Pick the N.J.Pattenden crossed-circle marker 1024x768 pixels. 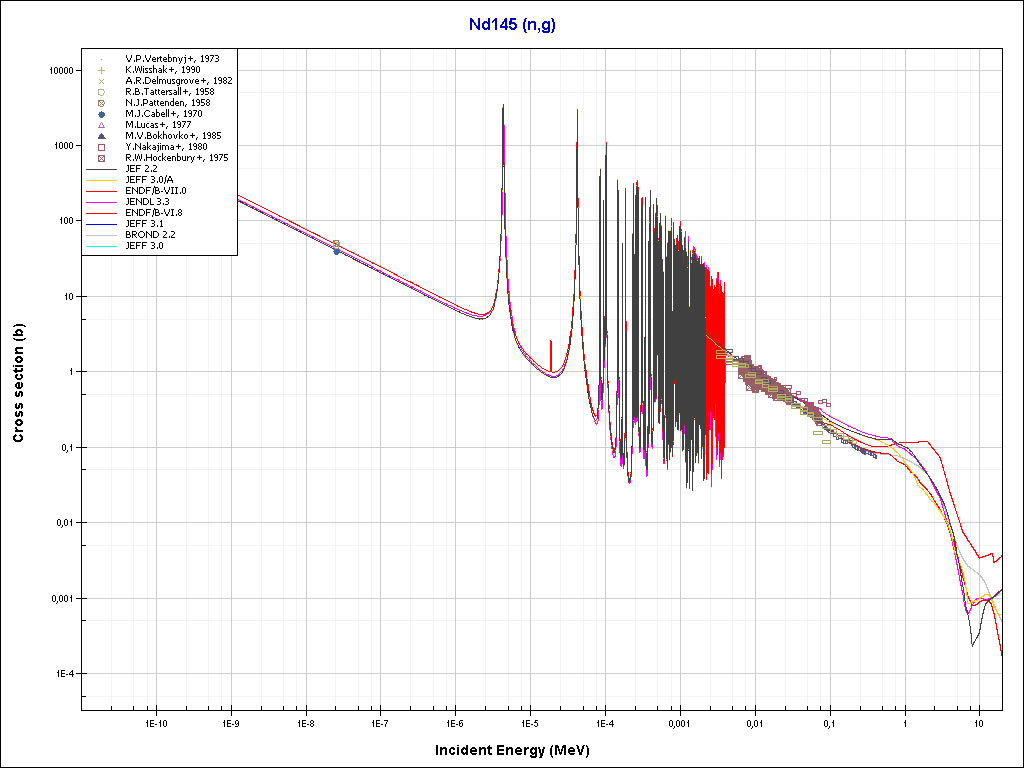pos(101,103)
